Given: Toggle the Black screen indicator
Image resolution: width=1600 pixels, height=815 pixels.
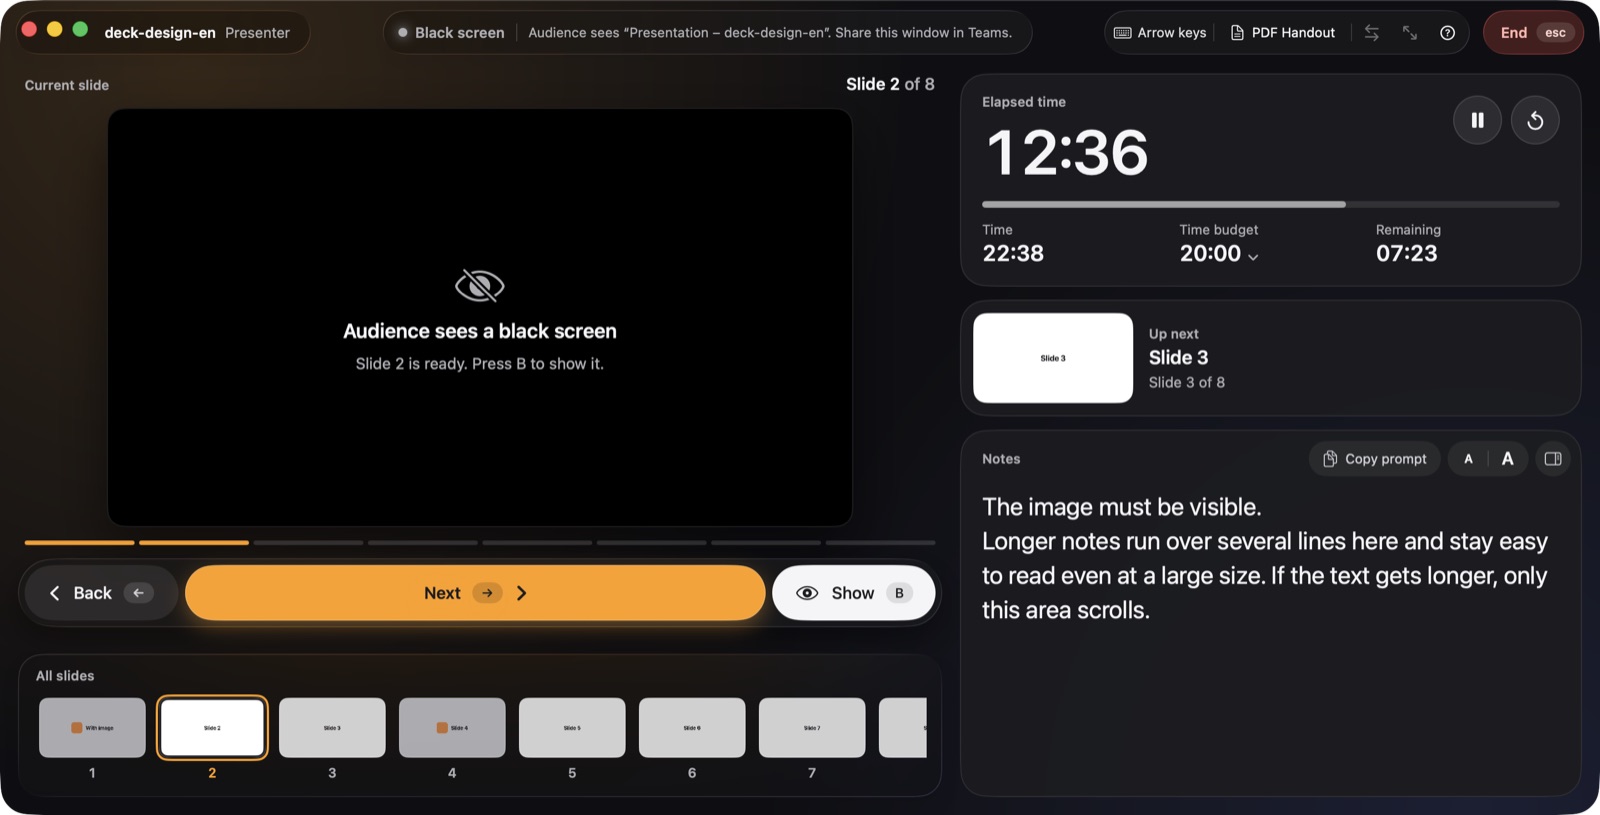Looking at the screenshot, I should [x=451, y=33].
